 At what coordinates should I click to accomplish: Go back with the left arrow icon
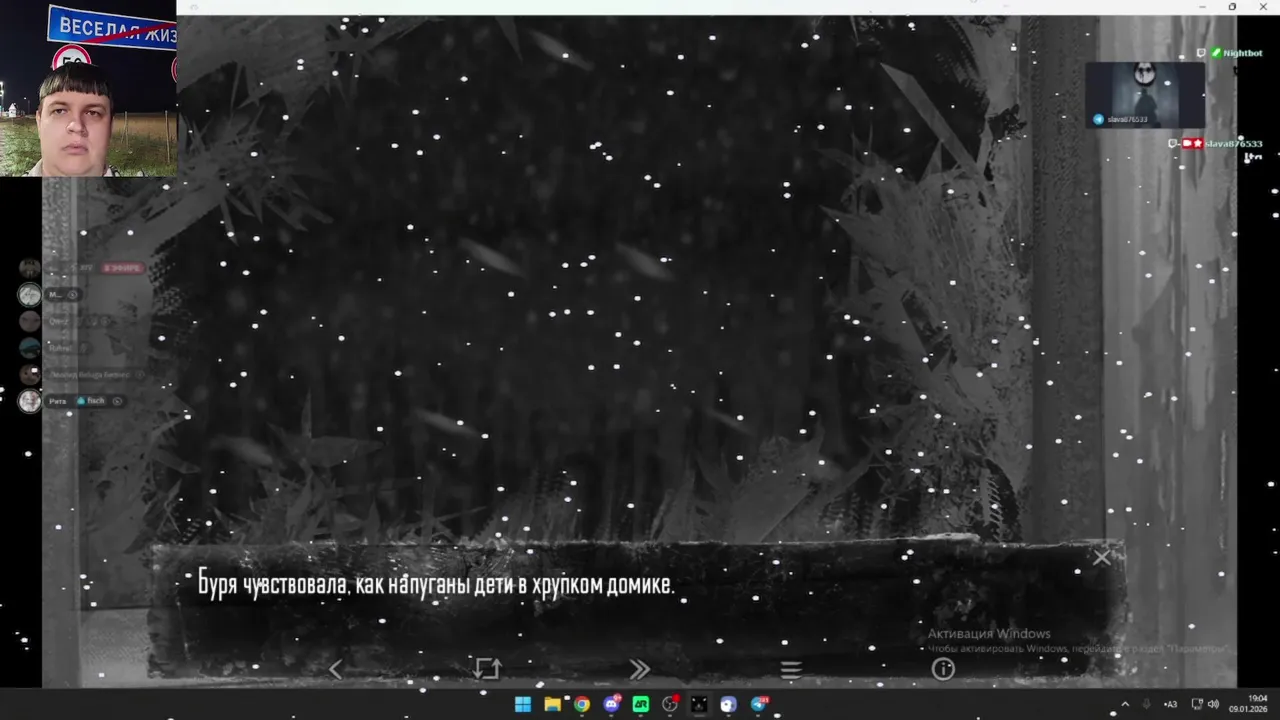point(336,669)
